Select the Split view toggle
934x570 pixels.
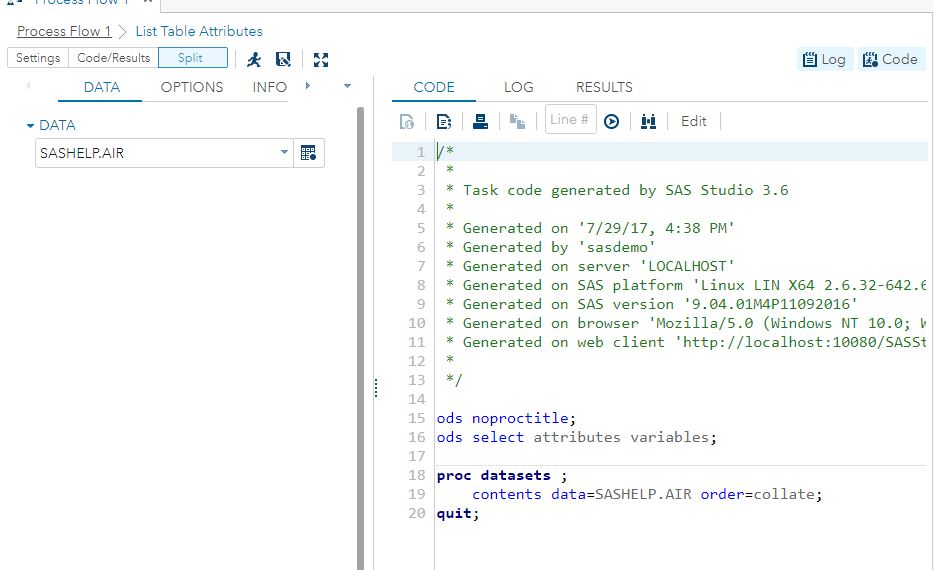click(191, 58)
